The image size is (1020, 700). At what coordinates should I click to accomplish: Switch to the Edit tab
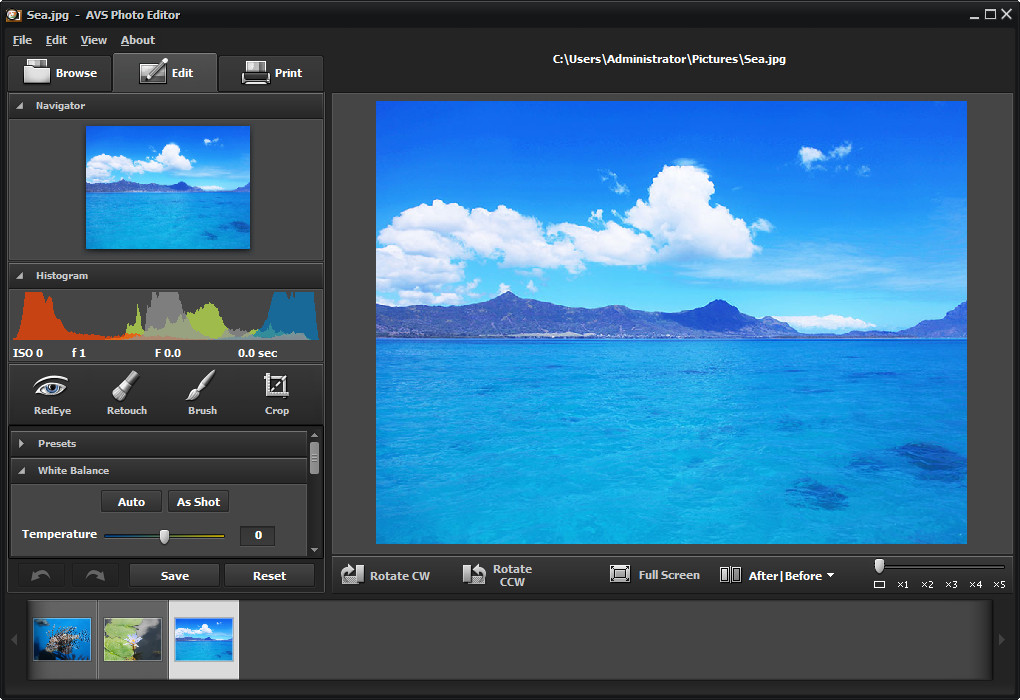pyautogui.click(x=165, y=73)
